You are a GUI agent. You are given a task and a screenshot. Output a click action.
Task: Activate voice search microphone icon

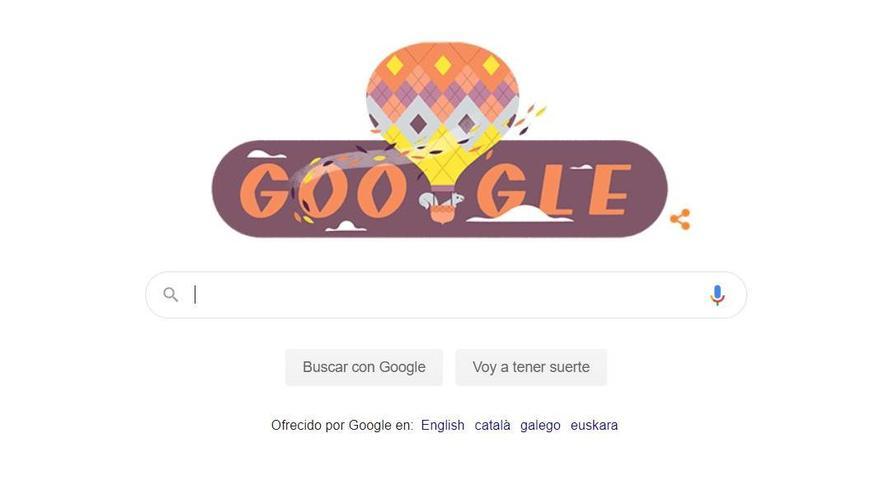tap(717, 295)
